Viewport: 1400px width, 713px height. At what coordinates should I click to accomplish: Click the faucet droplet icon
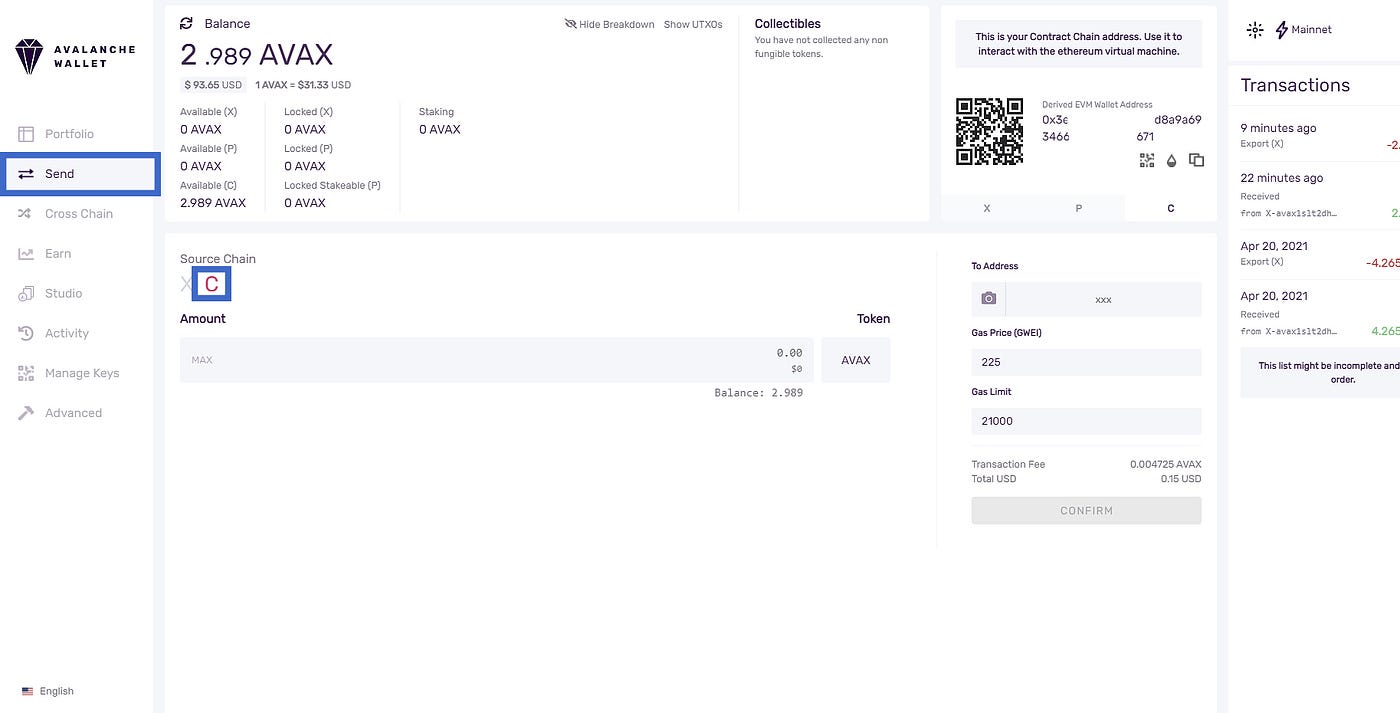pos(1172,160)
